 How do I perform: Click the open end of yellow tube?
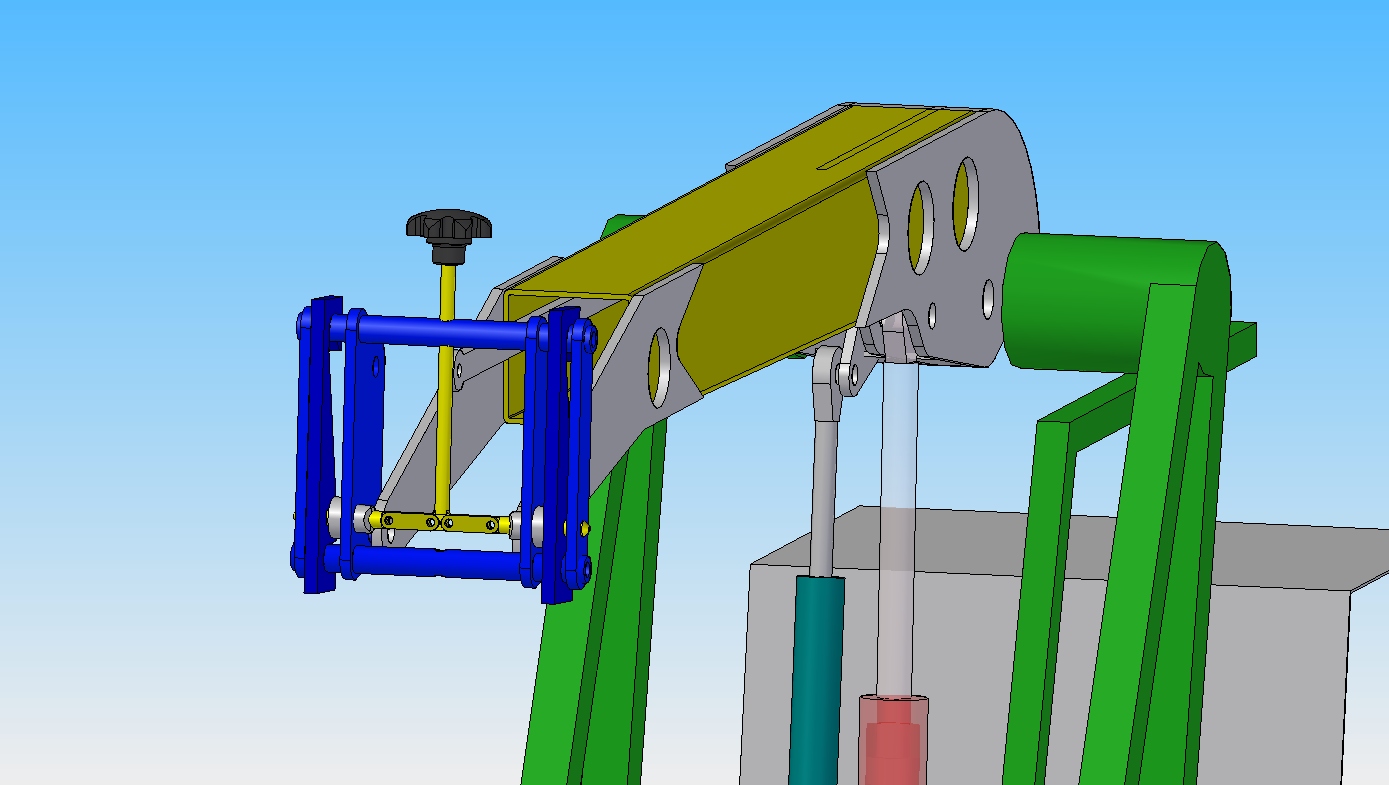tap(518, 360)
